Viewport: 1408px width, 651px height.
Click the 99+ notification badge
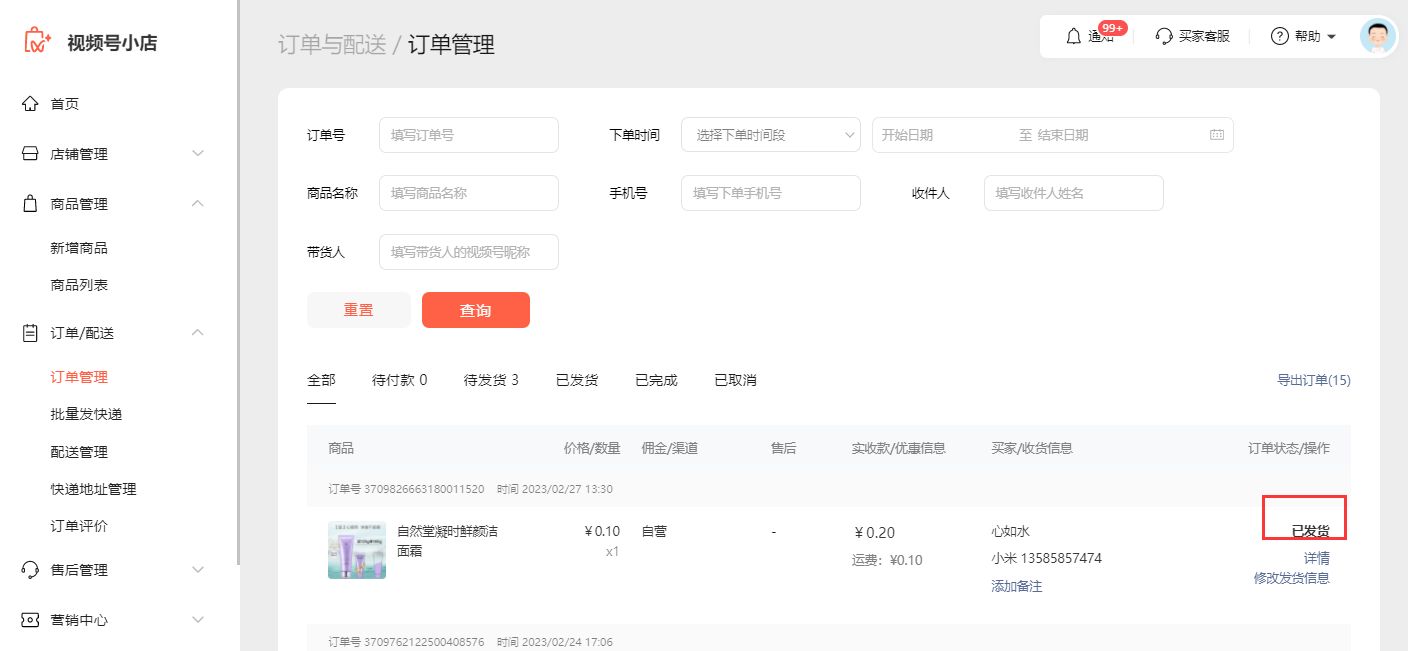coord(1113,28)
